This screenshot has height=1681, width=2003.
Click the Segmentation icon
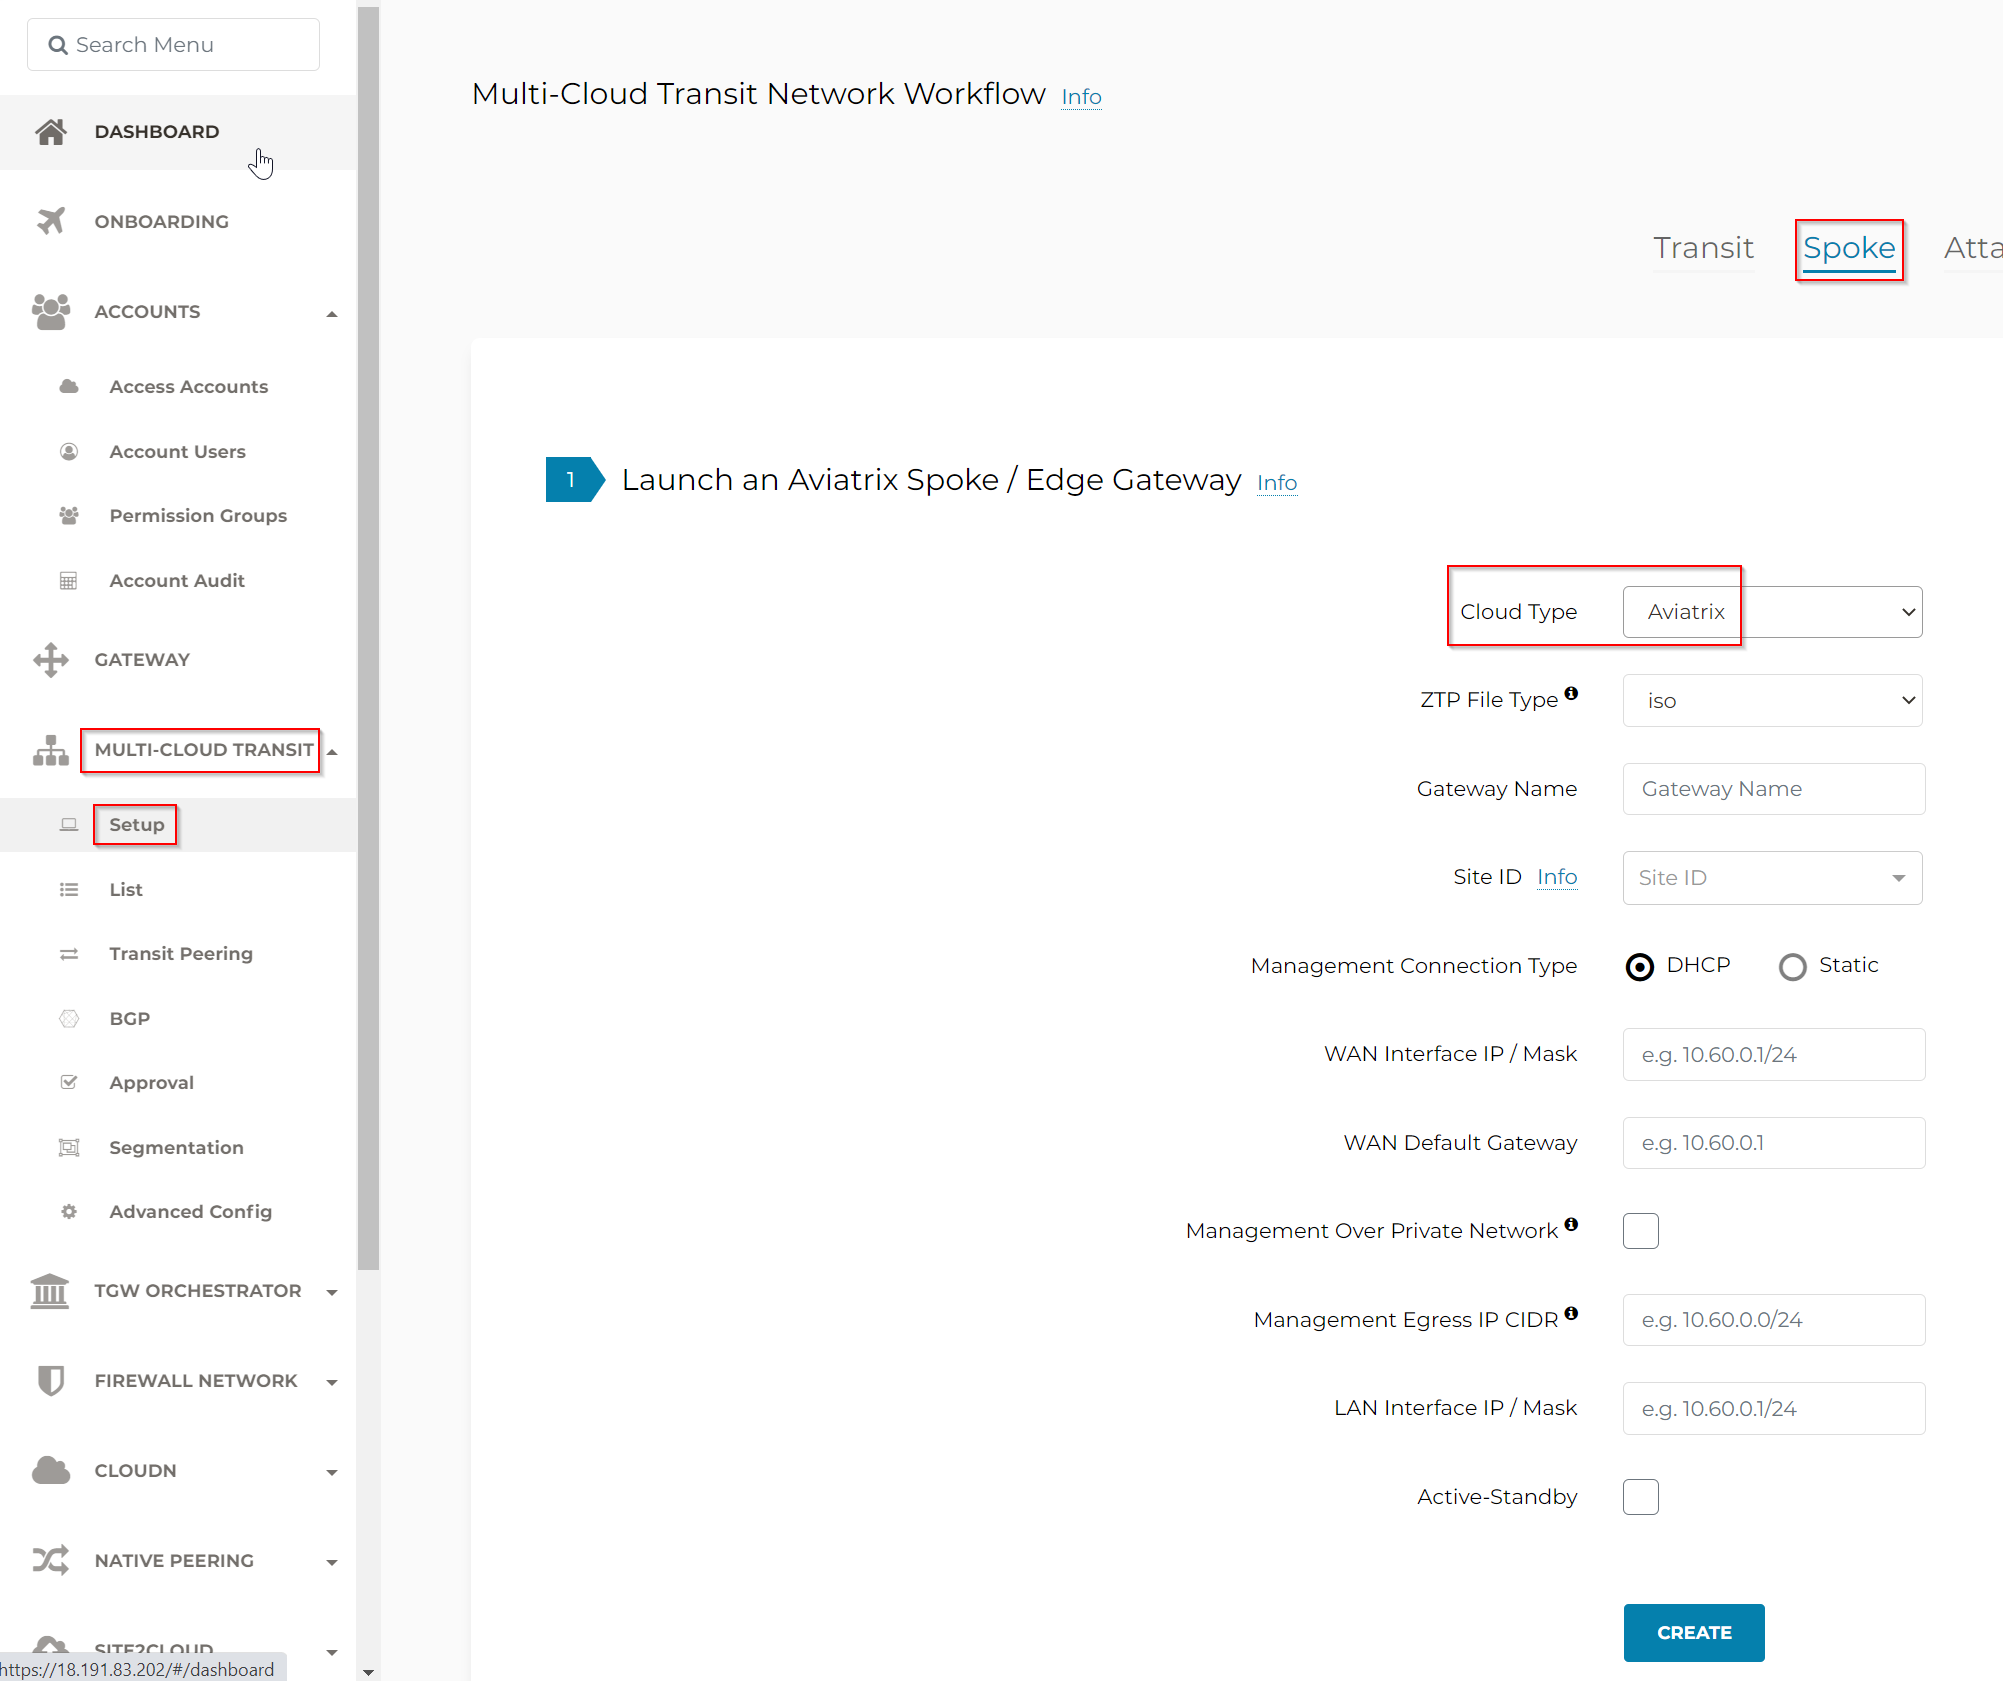[x=69, y=1148]
